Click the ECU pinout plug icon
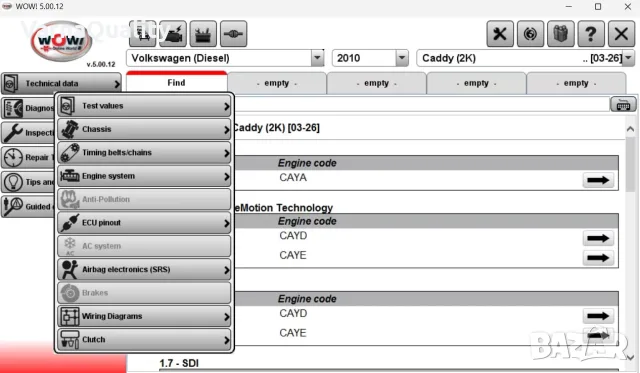Image resolution: width=640 pixels, height=373 pixels. point(69,223)
